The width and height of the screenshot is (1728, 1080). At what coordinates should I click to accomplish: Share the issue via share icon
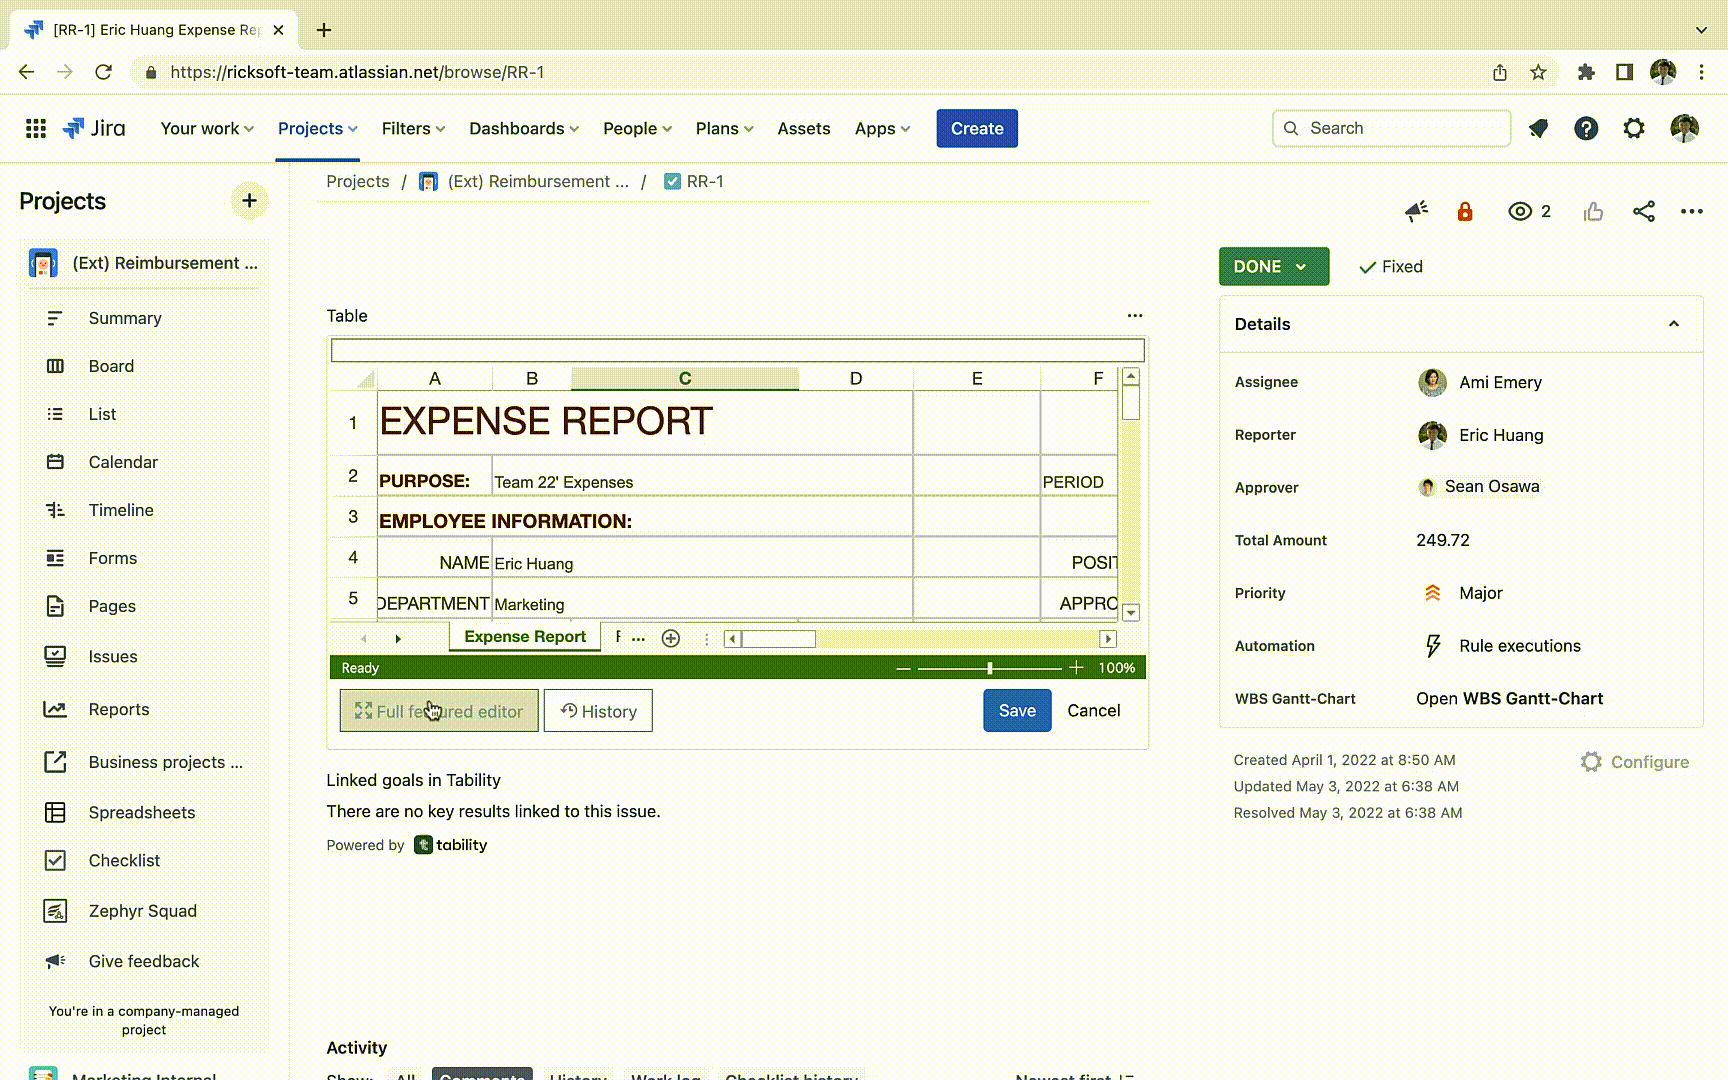(x=1644, y=211)
